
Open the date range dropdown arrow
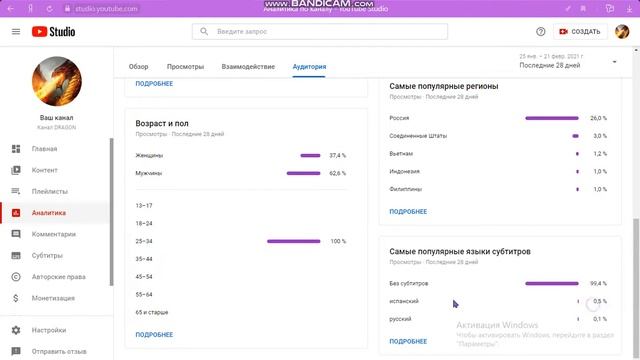click(x=614, y=62)
